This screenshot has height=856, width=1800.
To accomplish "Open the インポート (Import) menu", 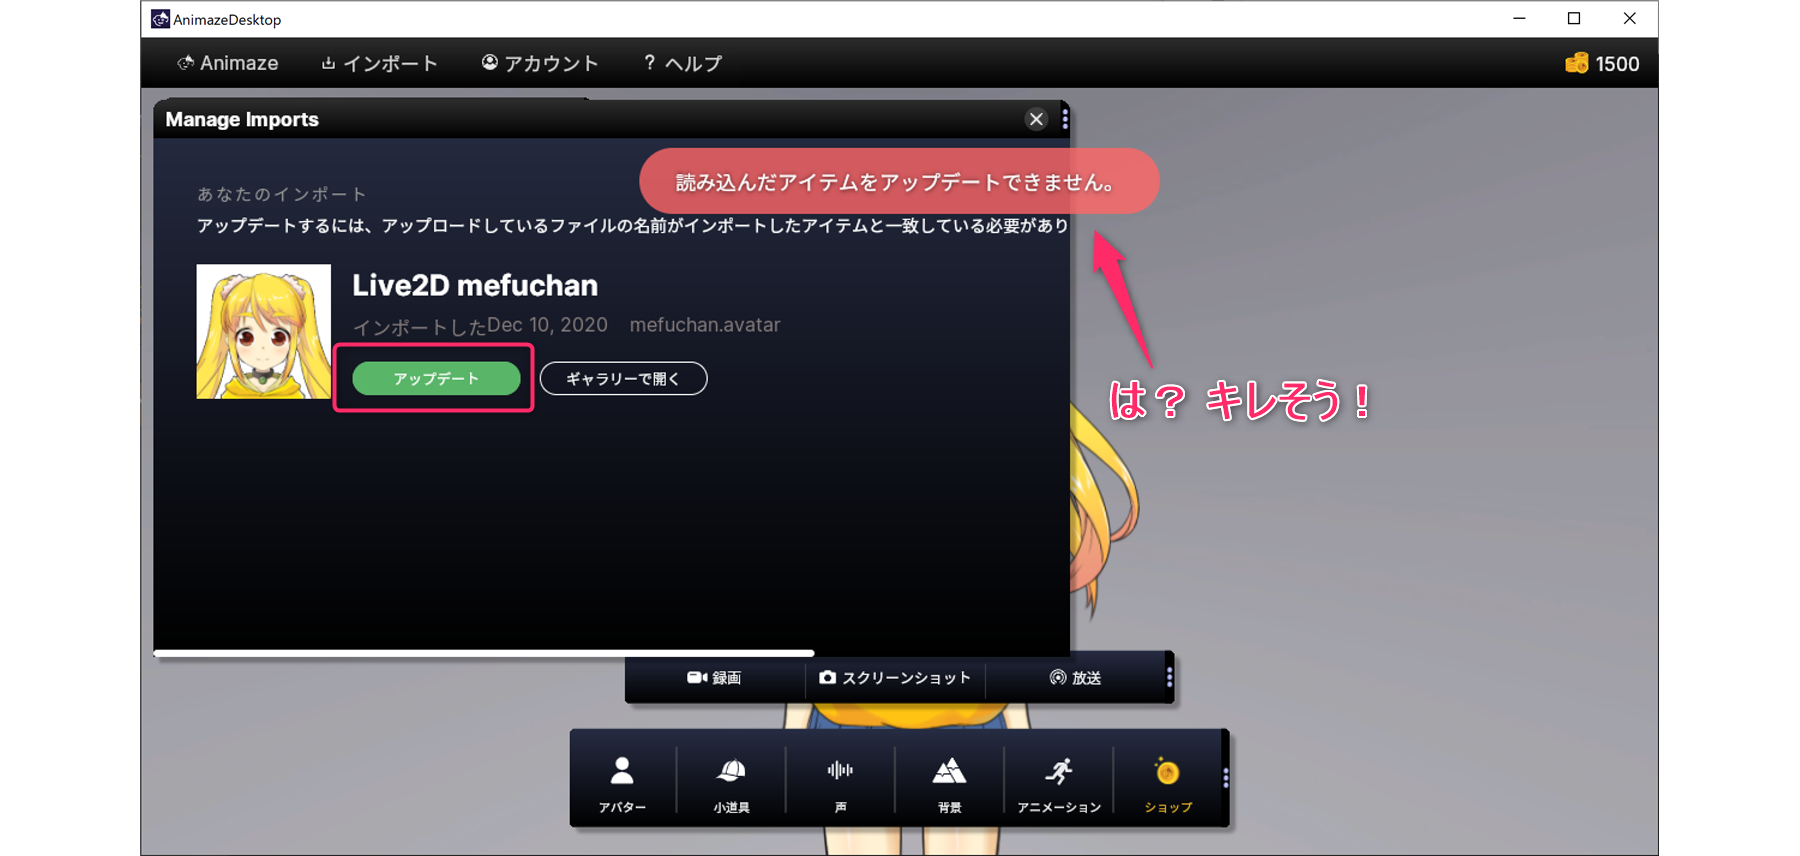I will 380,63.
